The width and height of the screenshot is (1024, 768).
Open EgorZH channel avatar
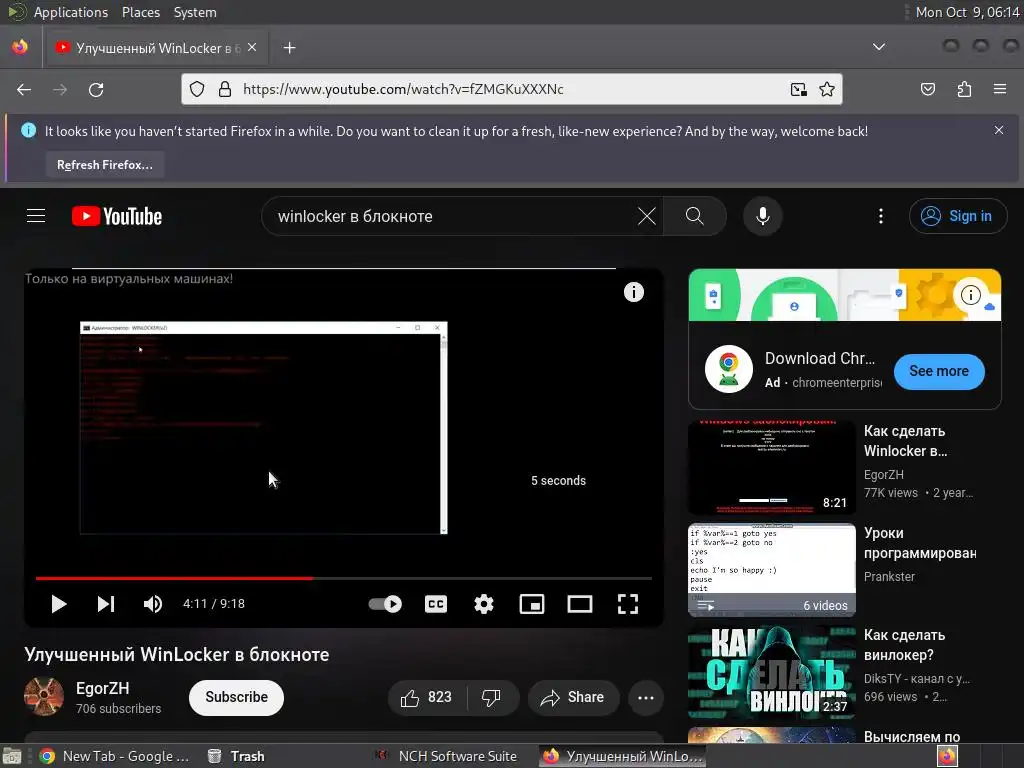click(x=44, y=697)
